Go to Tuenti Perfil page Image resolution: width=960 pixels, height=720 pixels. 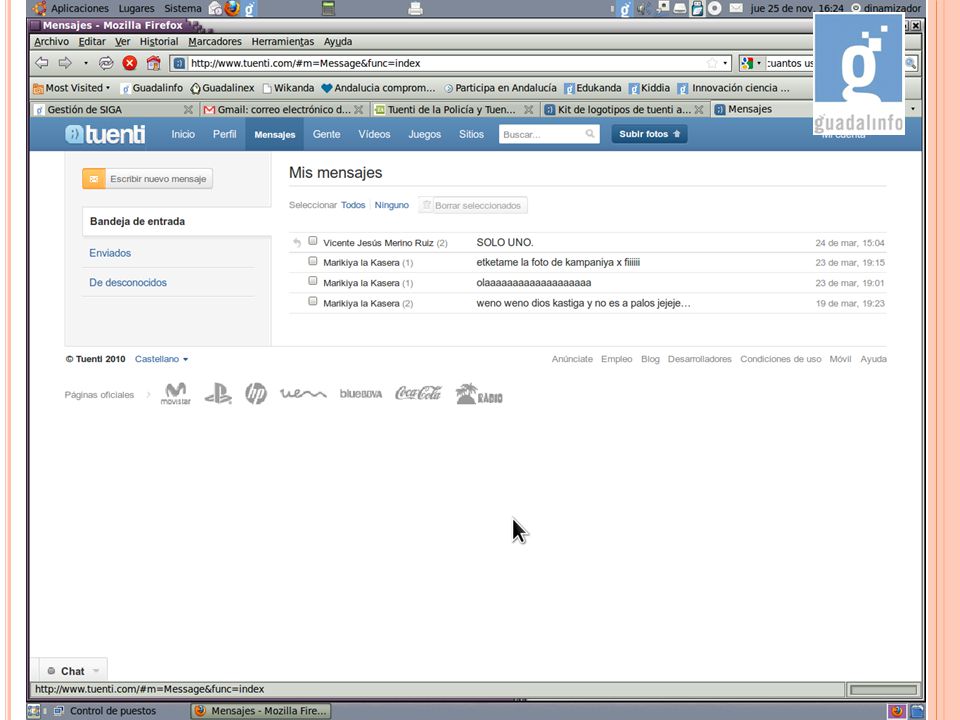tap(225, 134)
